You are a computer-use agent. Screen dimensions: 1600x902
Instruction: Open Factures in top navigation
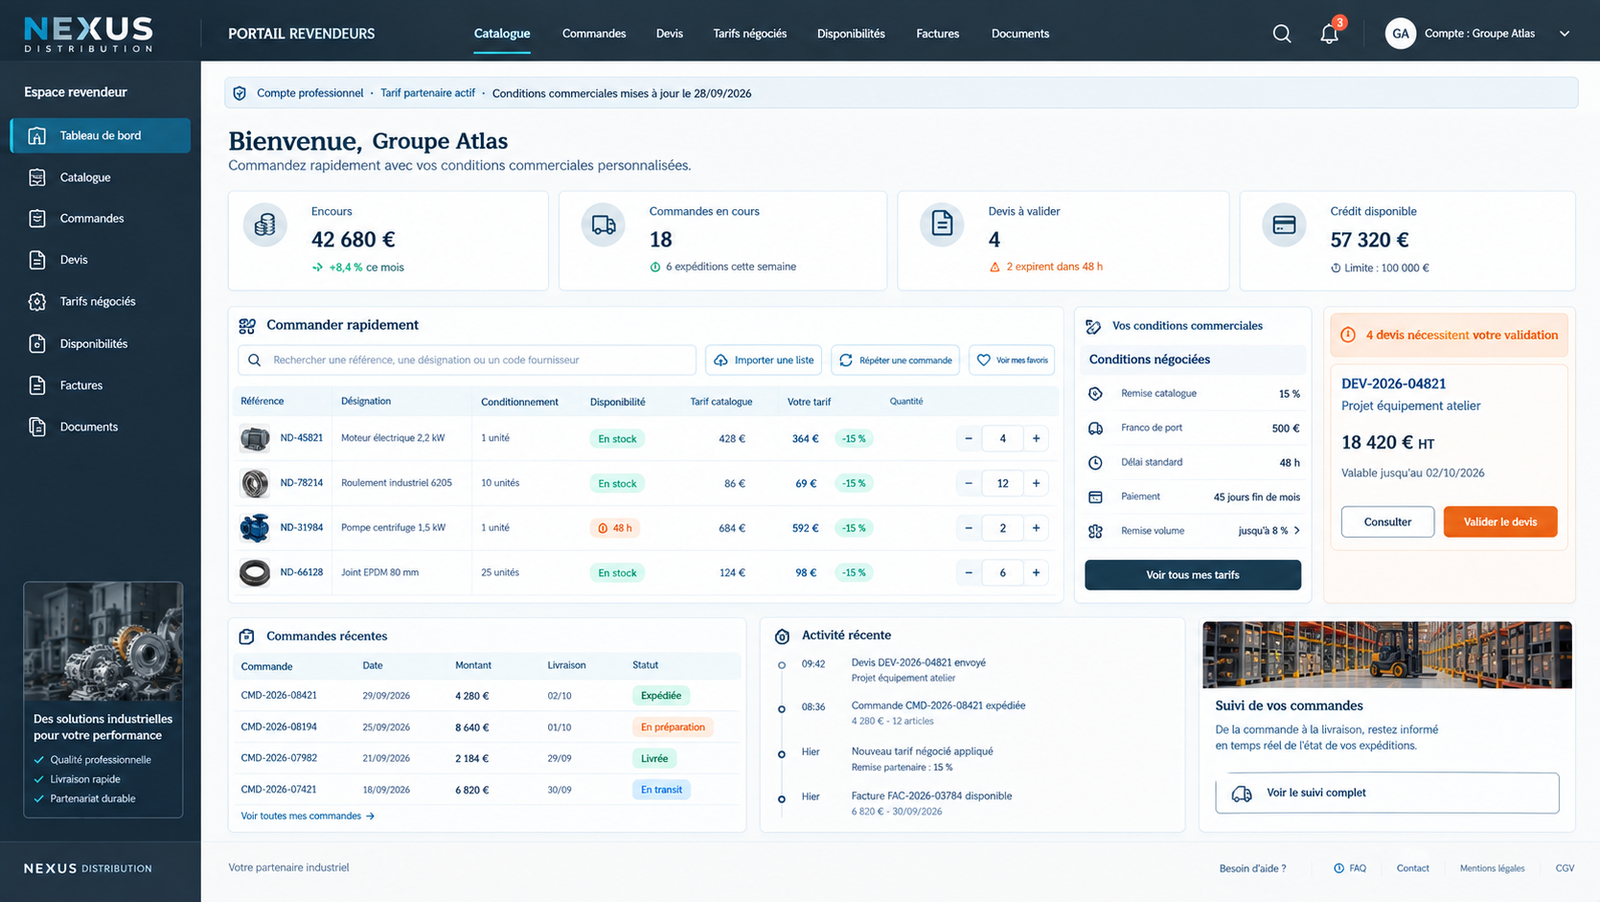938,34
